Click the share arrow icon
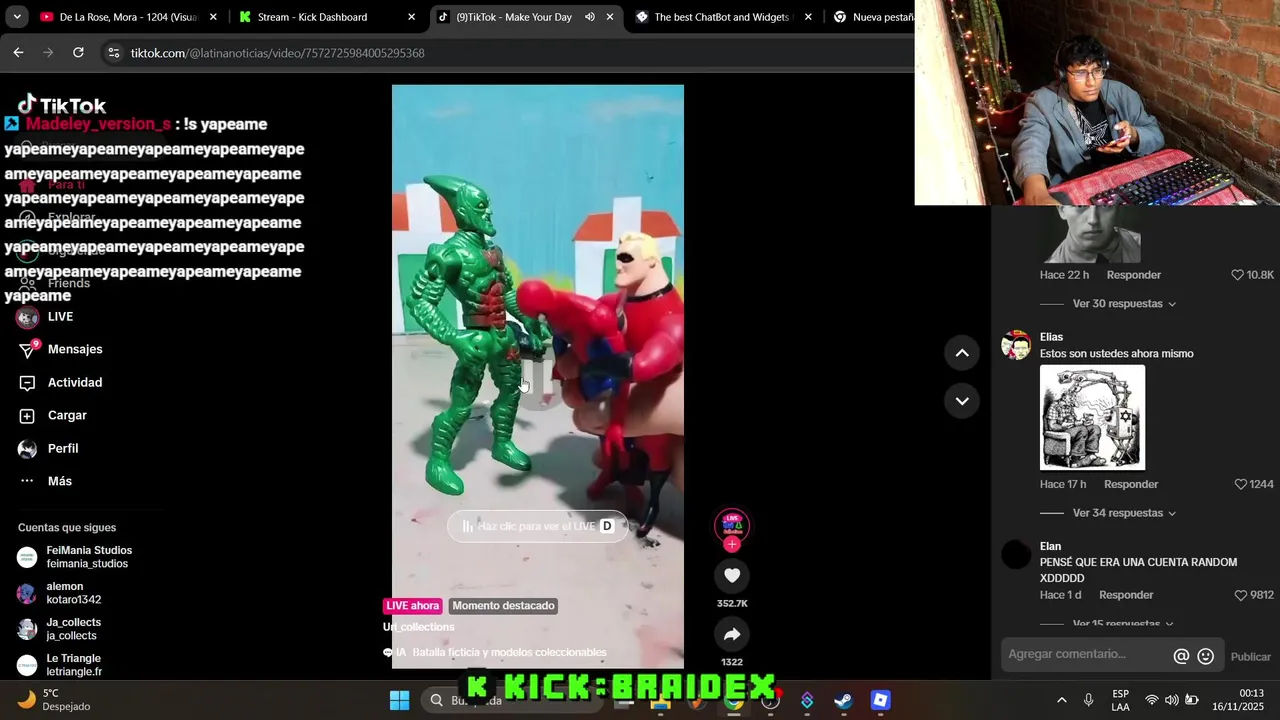 pos(732,634)
